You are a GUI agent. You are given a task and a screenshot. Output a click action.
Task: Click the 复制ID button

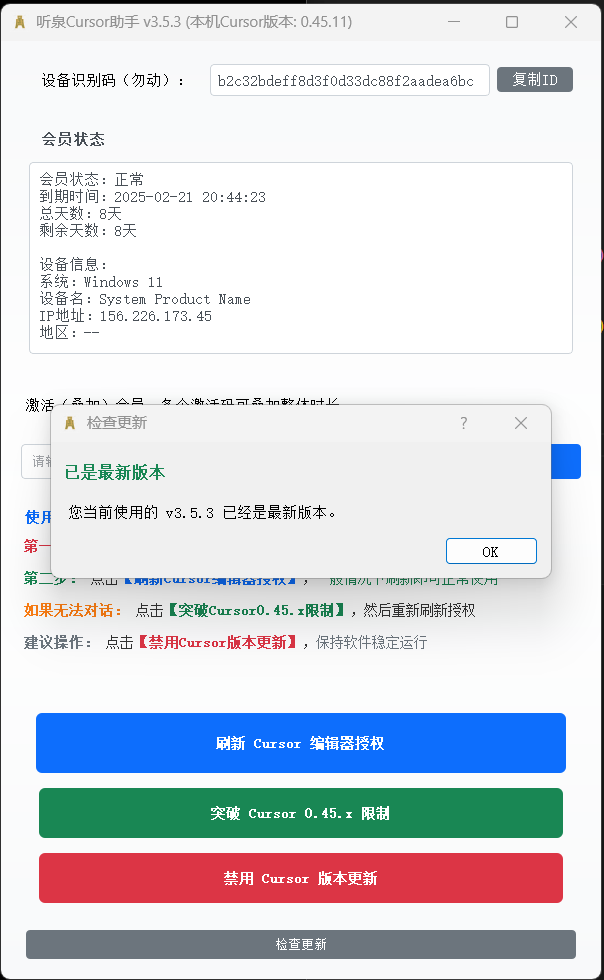[x=535, y=79]
